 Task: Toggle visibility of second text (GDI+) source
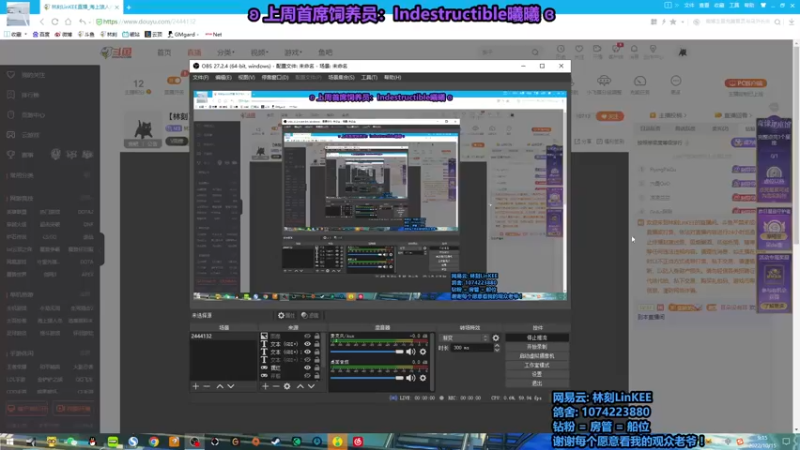point(307,352)
